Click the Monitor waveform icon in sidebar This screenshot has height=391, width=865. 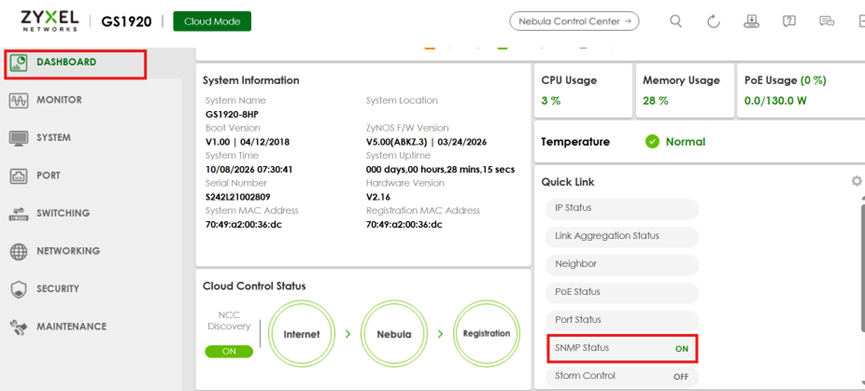19,100
